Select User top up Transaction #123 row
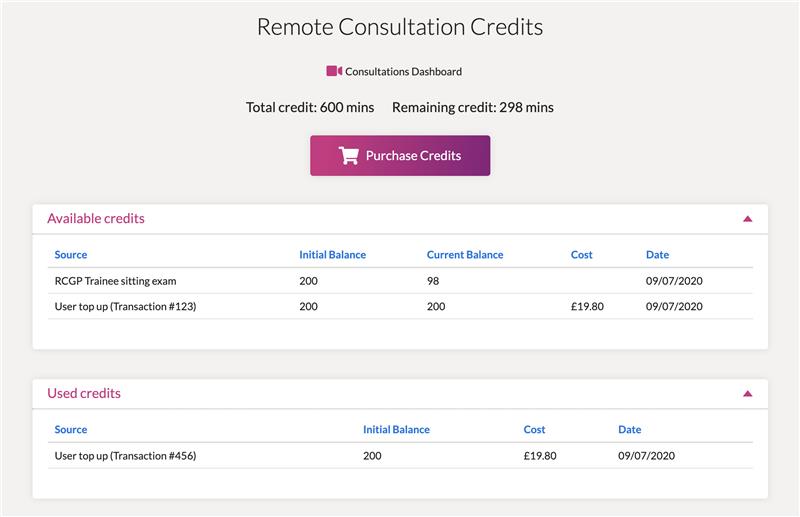Image resolution: width=800 pixels, height=517 pixels. click(400, 306)
